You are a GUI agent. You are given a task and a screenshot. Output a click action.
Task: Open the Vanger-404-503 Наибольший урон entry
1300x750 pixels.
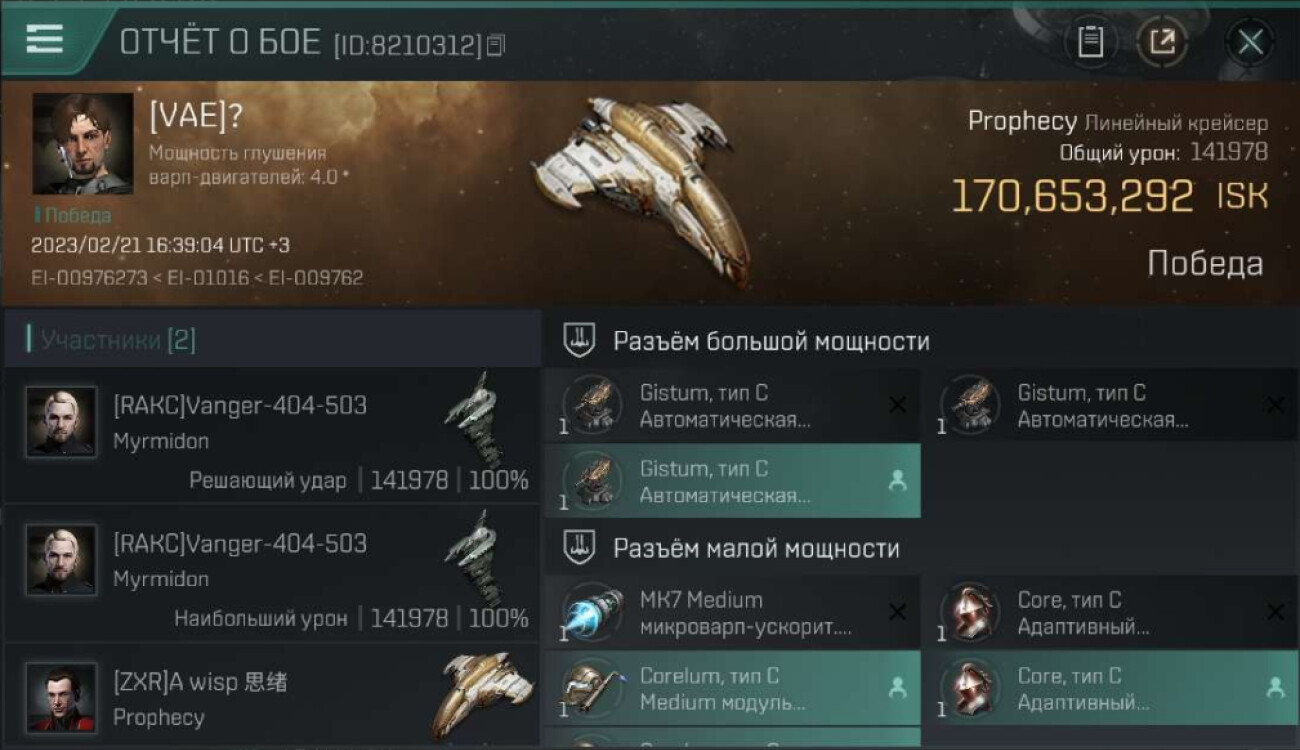pos(271,573)
